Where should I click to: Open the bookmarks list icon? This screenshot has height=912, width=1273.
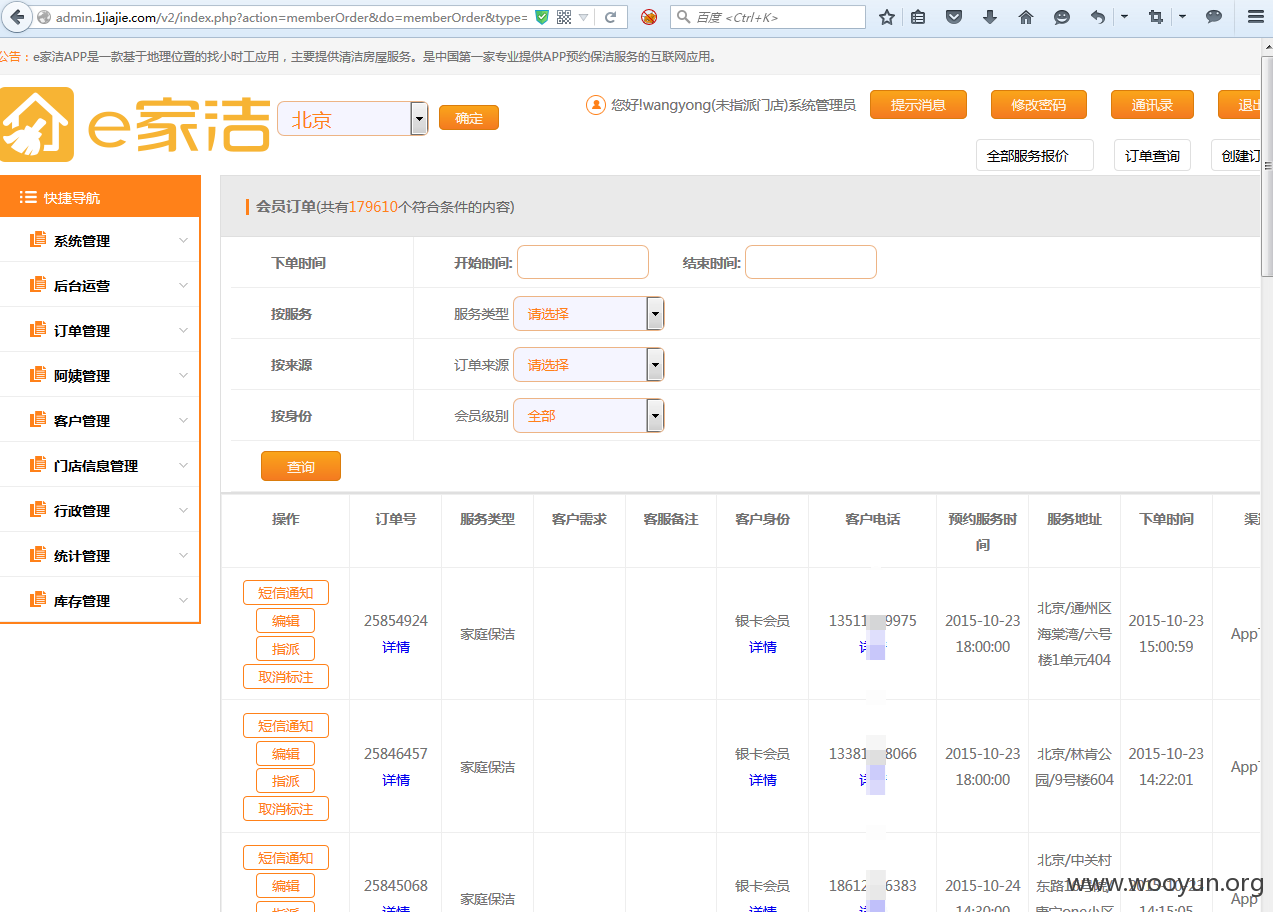(x=918, y=17)
